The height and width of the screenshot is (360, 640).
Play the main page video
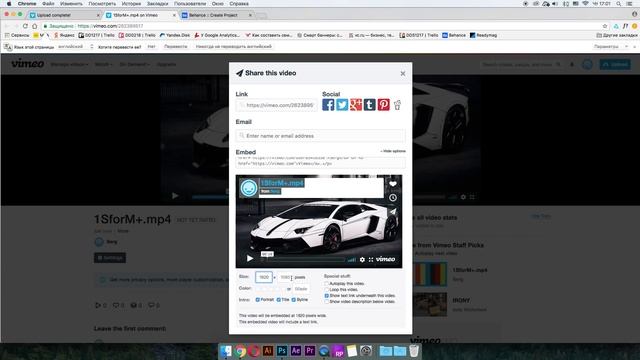pyautogui.click(x=175, y=196)
